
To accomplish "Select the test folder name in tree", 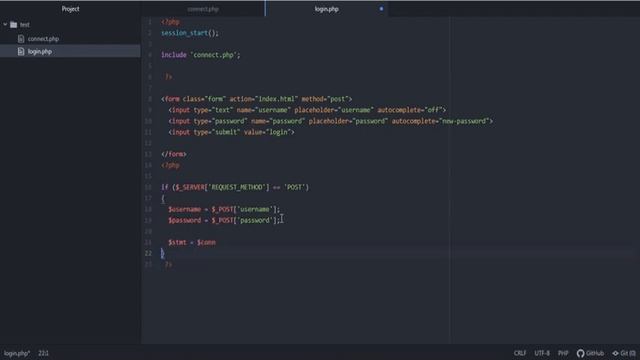I will [24, 24].
